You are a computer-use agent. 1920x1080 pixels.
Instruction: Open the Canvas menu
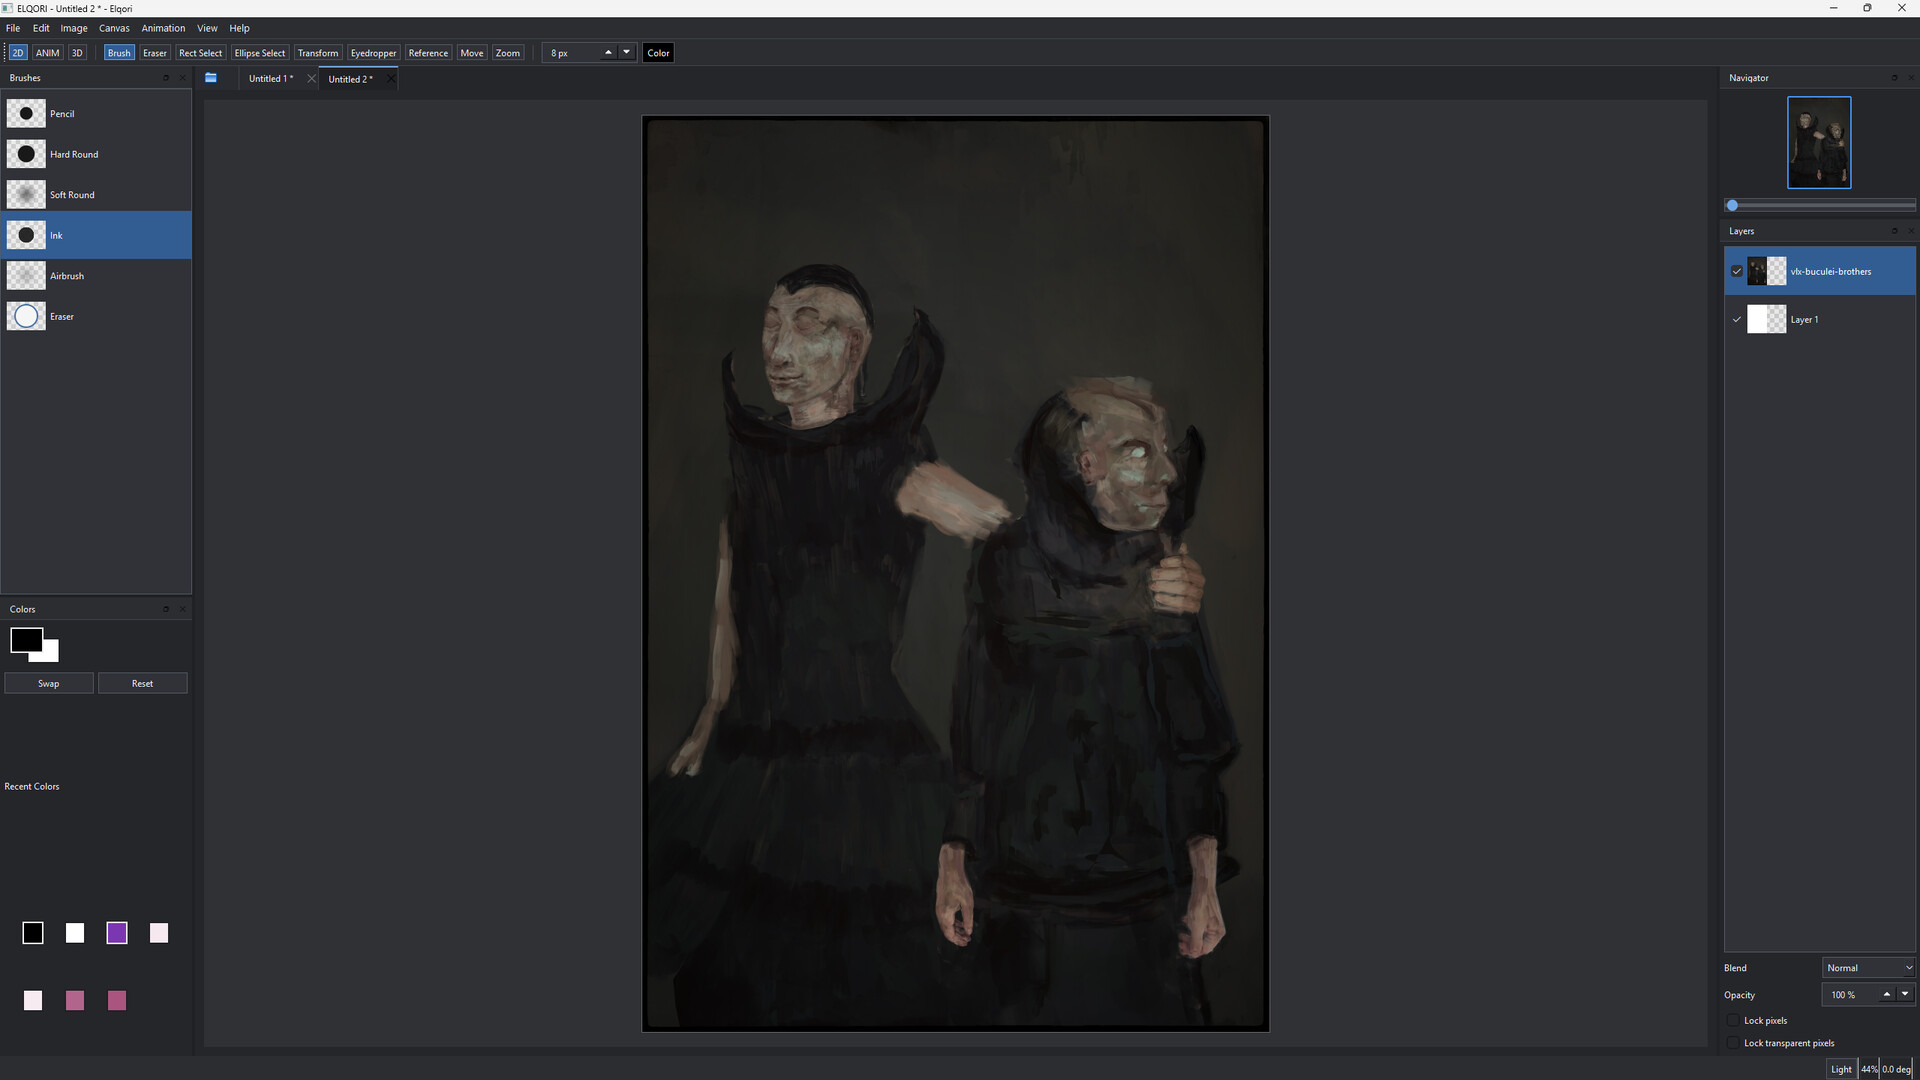pos(114,28)
